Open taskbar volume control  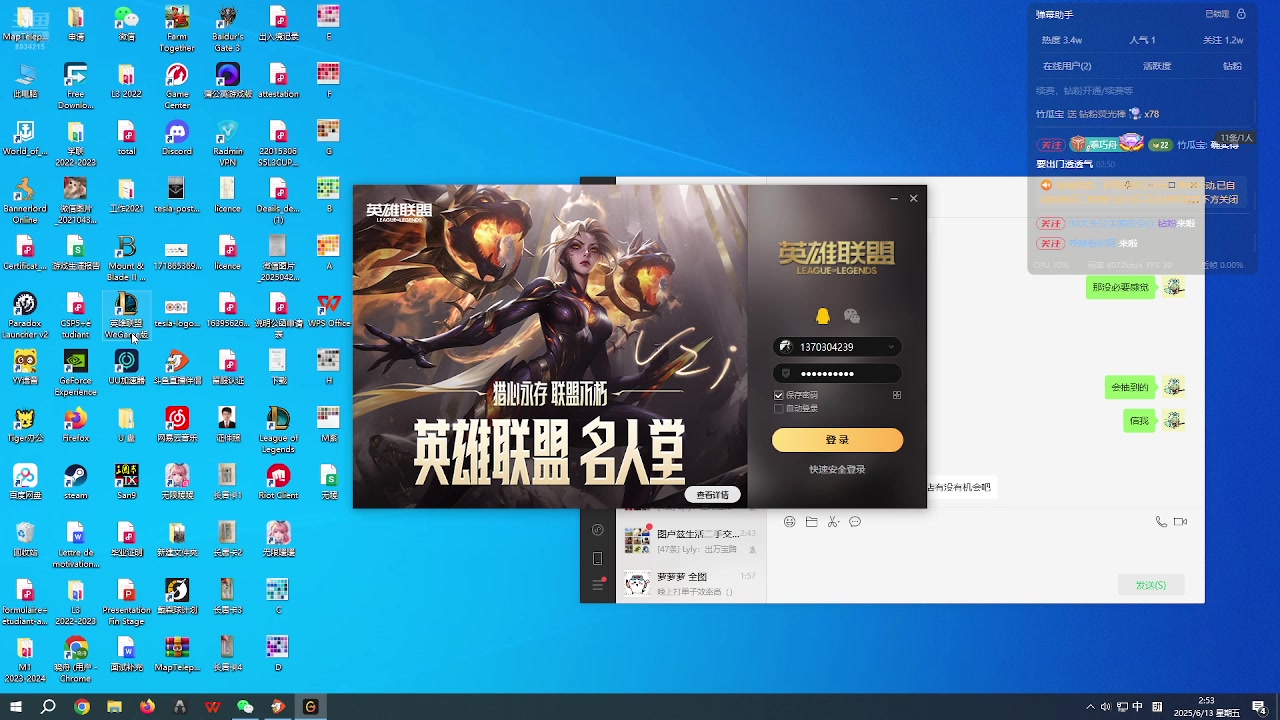point(1105,707)
